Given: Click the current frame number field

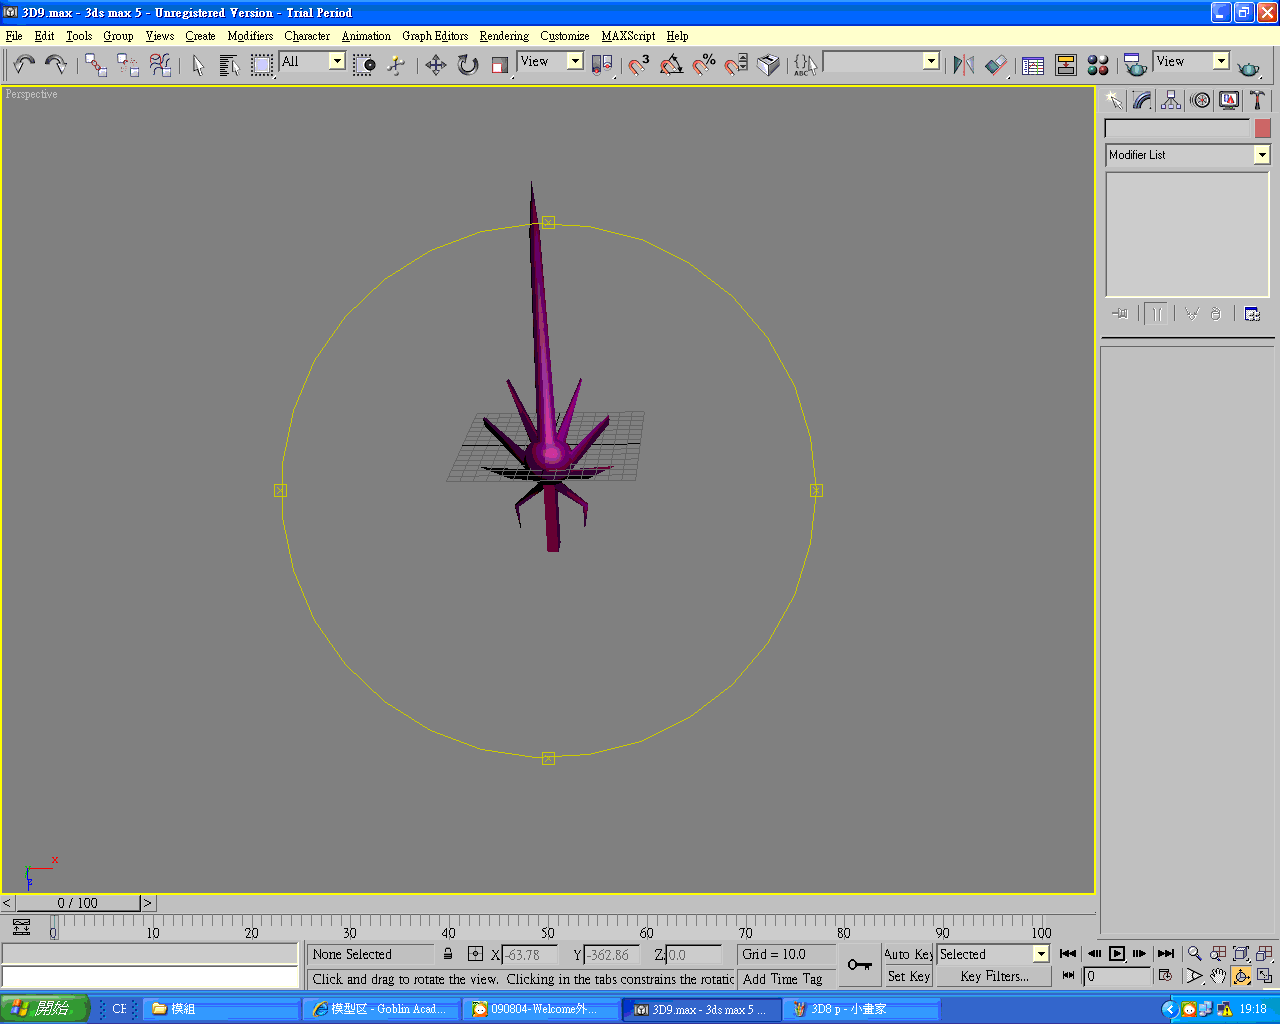Looking at the screenshot, I should [1118, 976].
